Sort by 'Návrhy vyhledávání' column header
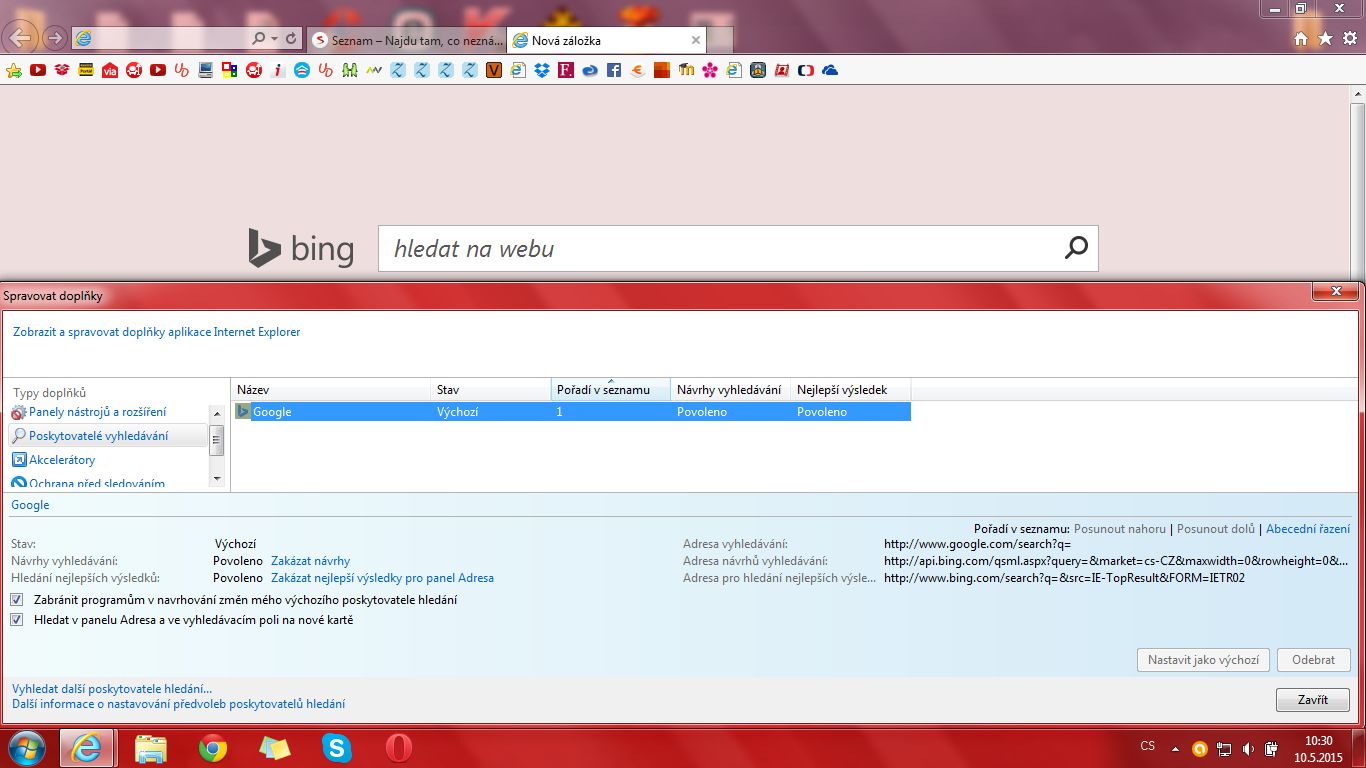 731,390
